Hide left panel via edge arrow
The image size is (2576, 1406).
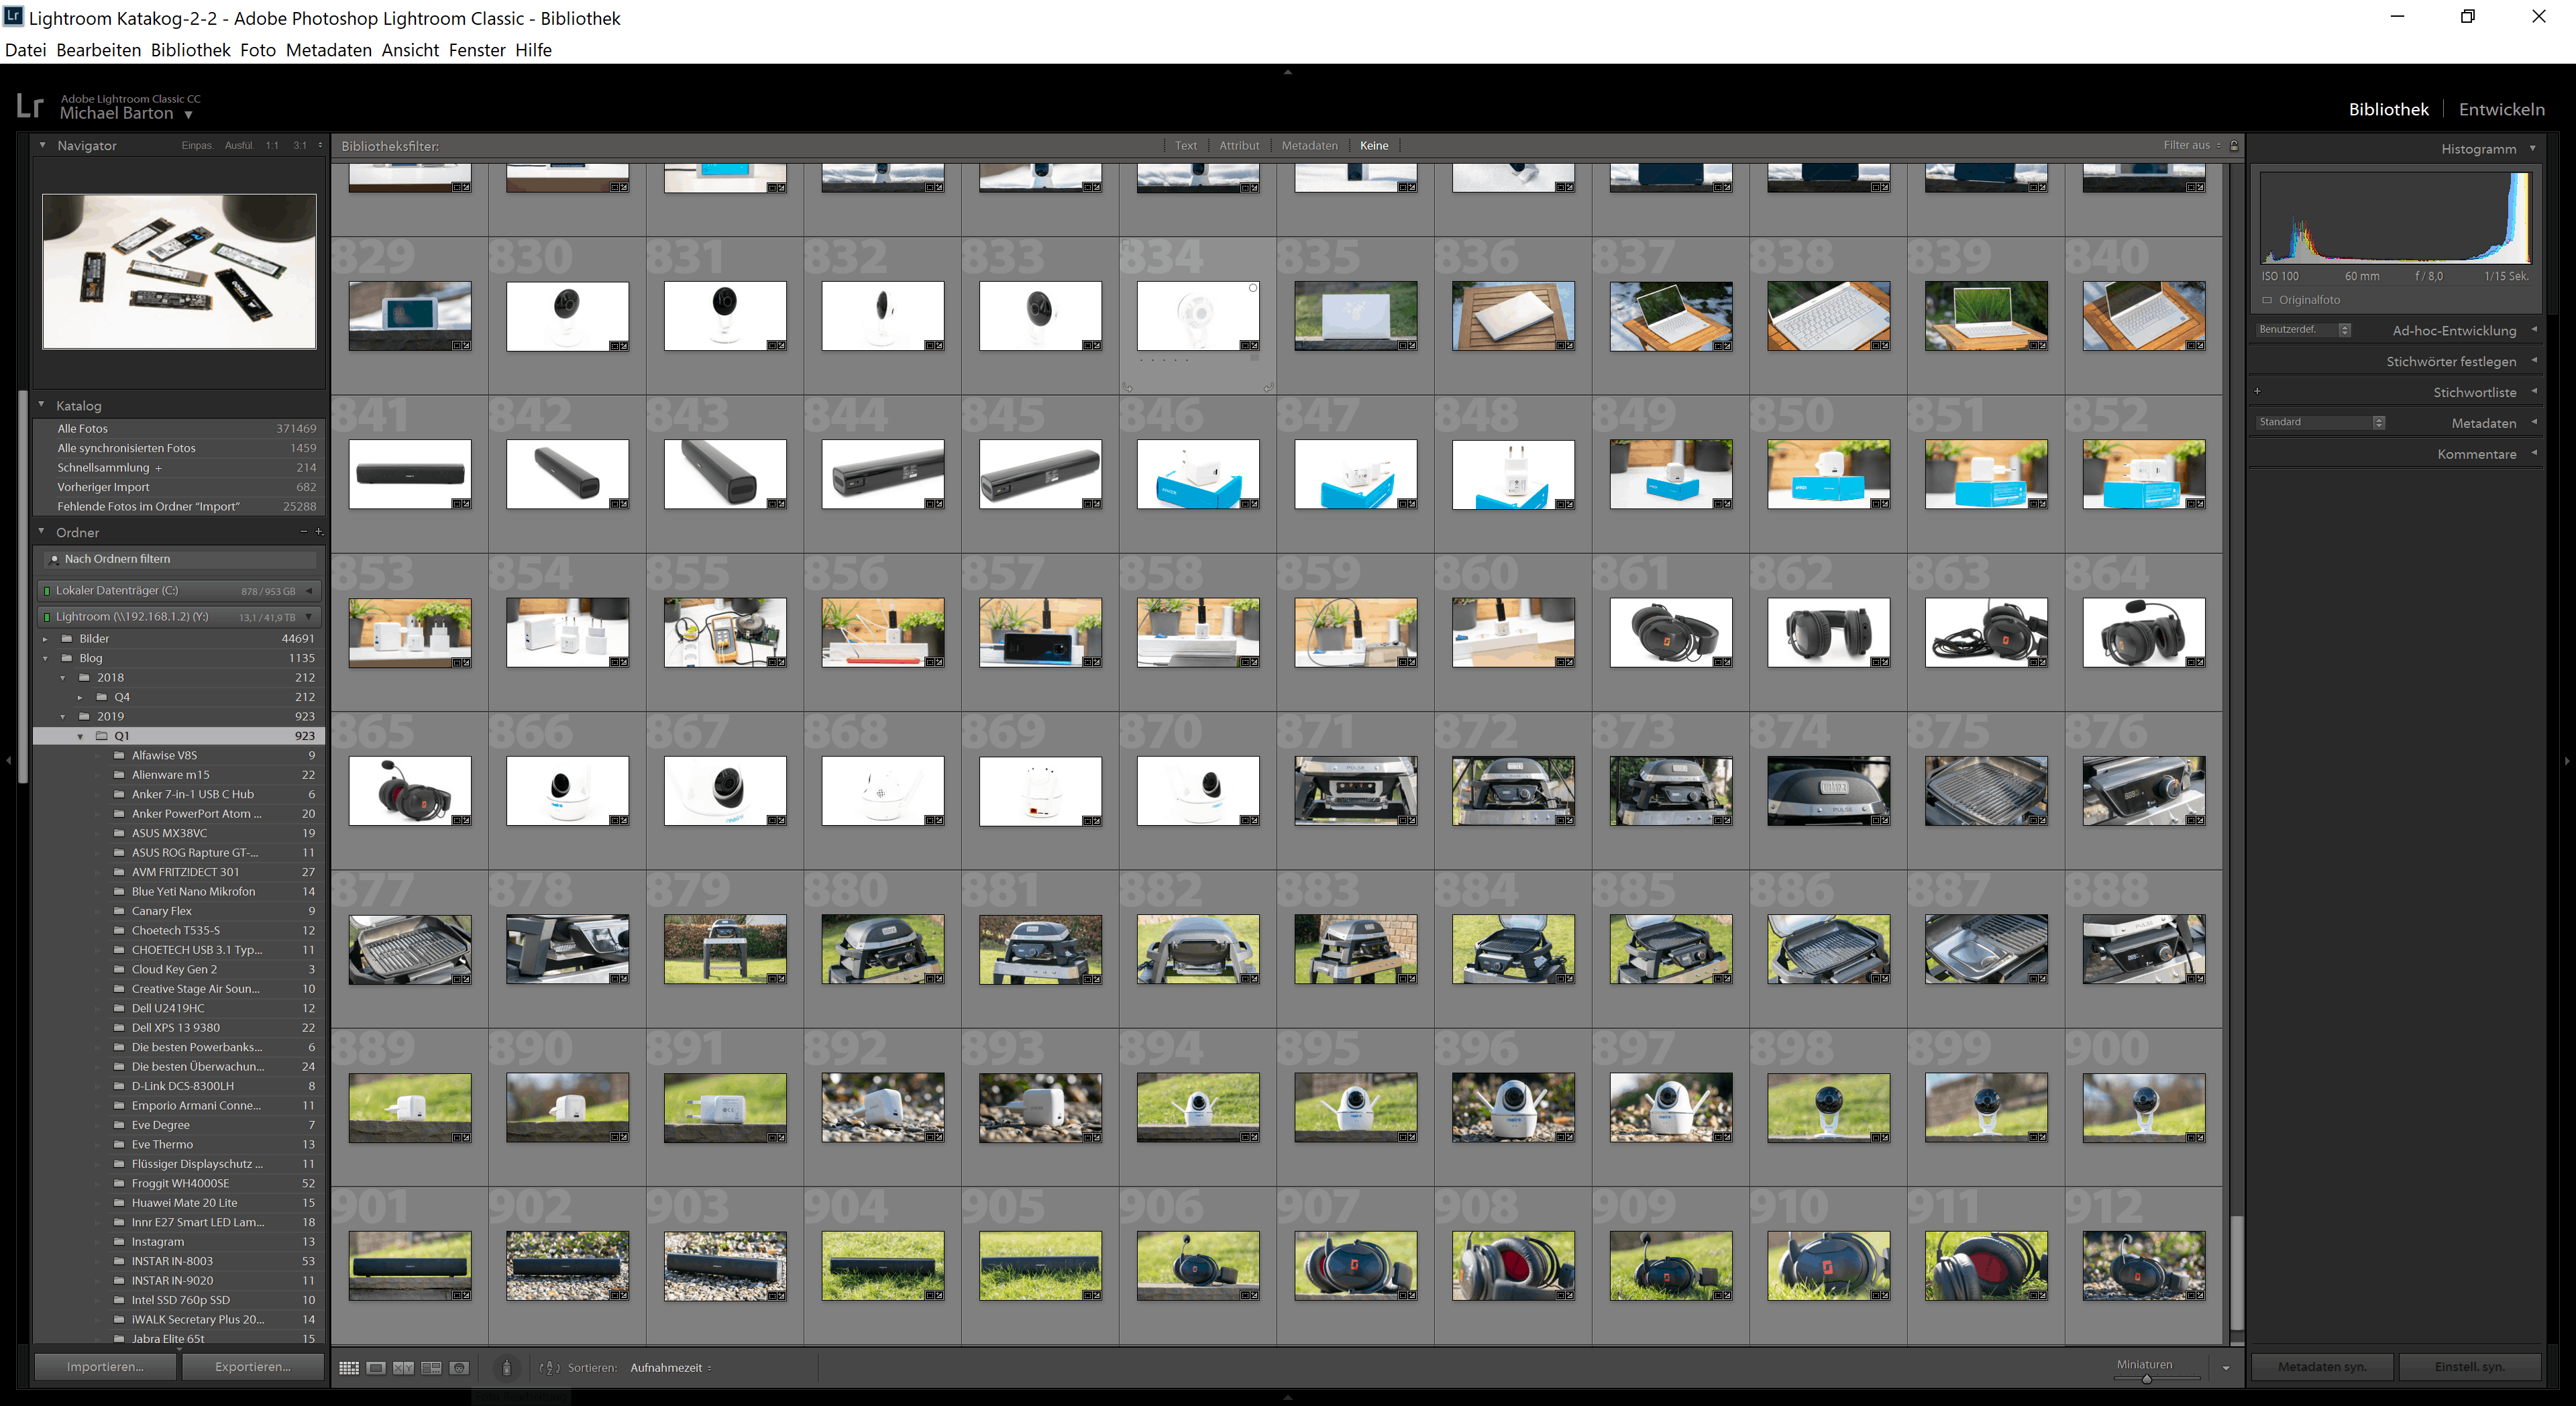point(9,761)
